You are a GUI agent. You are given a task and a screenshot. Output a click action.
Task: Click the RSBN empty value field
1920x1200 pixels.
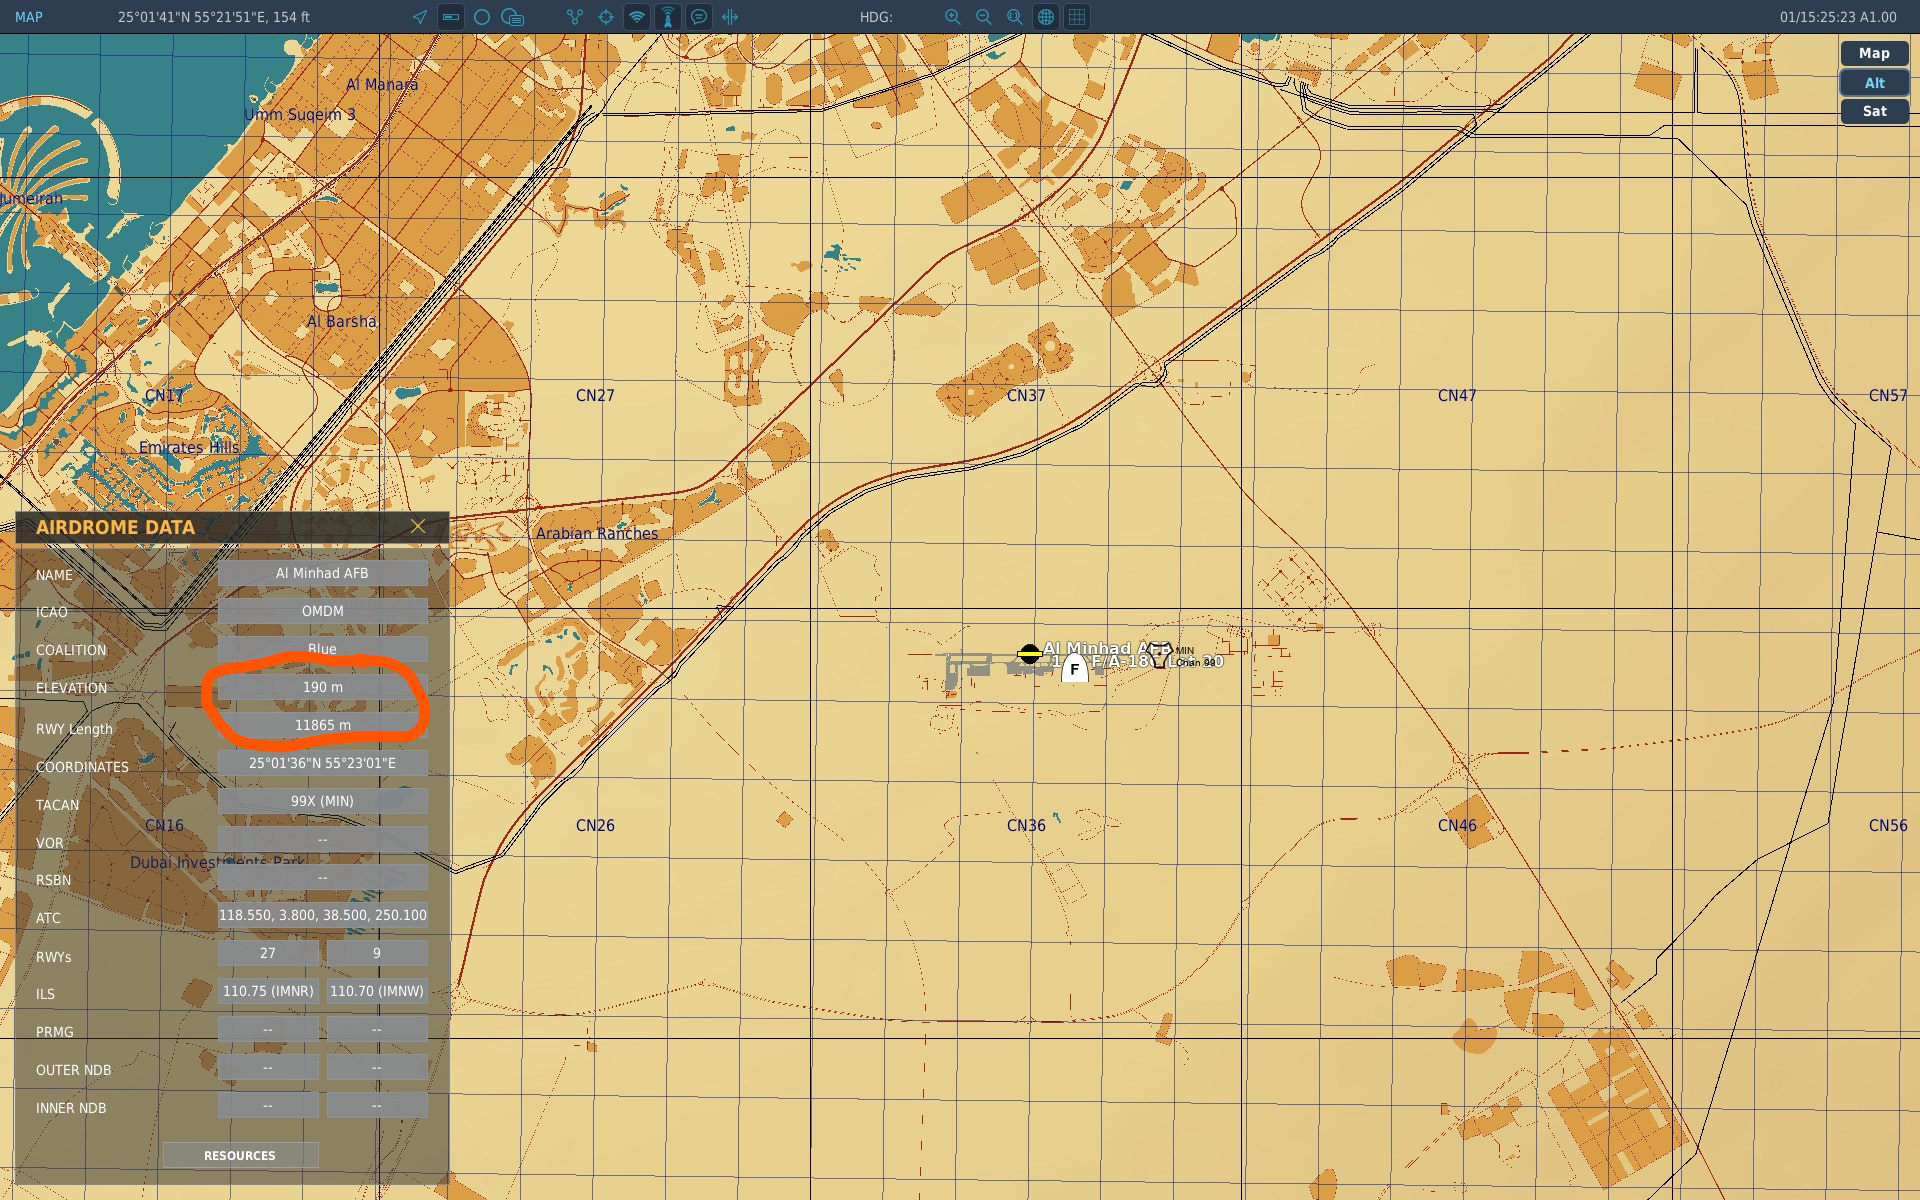[322, 877]
